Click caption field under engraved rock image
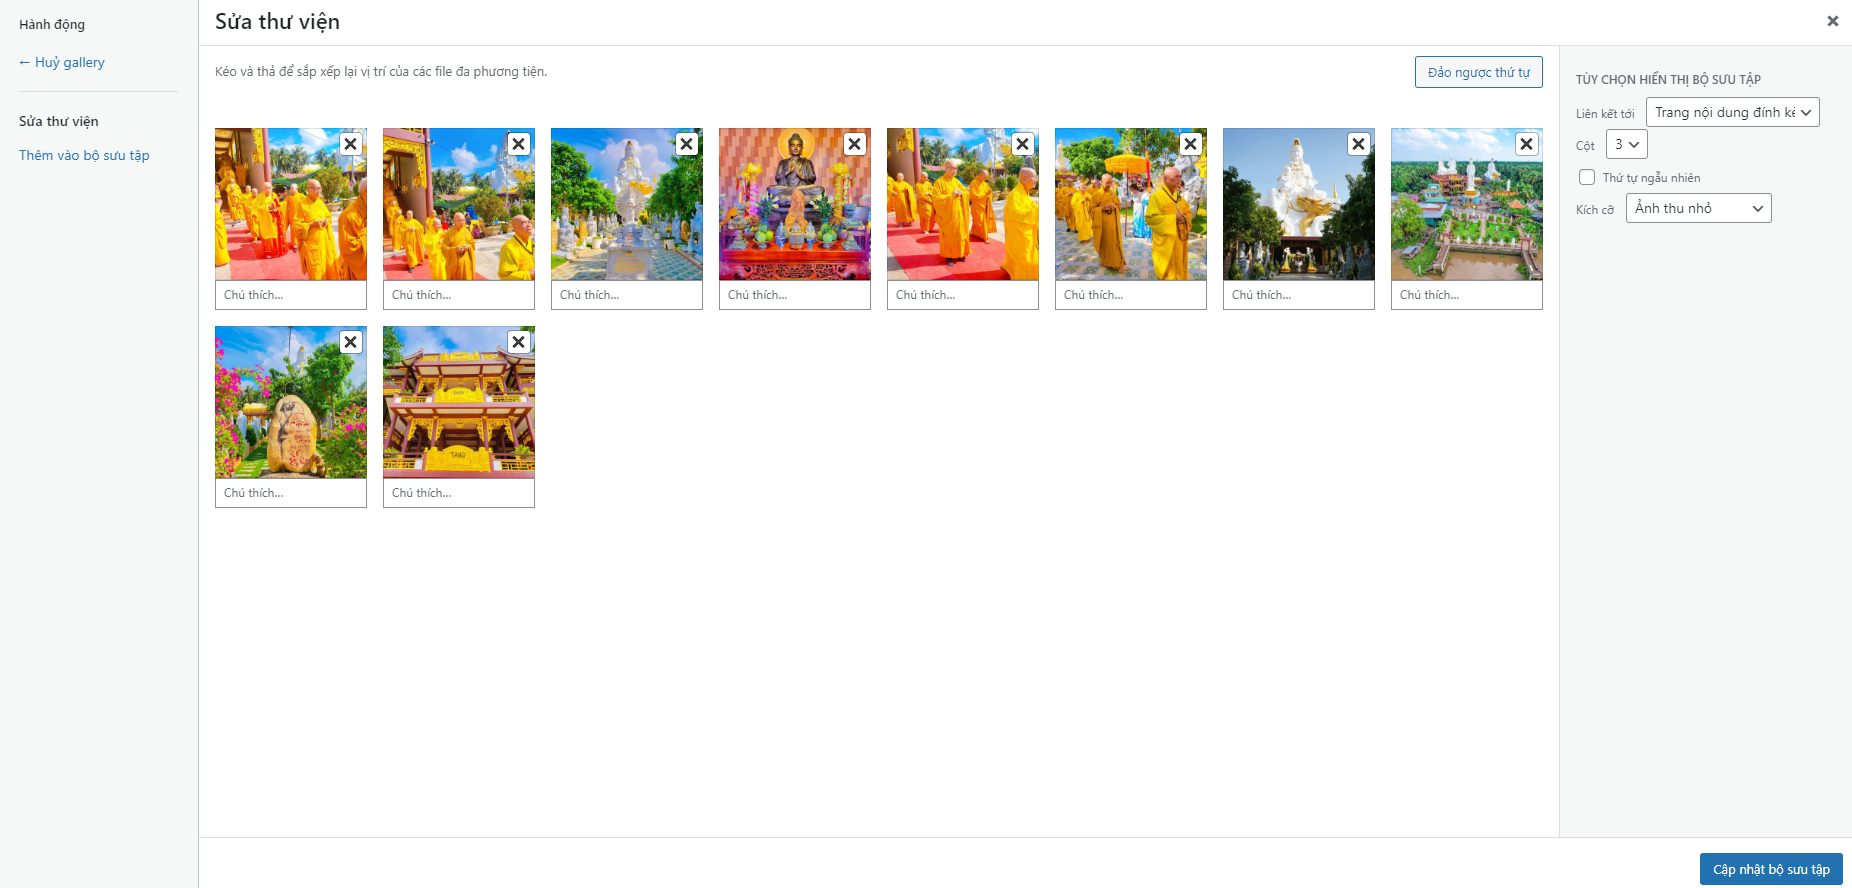This screenshot has height=888, width=1852. (291, 493)
